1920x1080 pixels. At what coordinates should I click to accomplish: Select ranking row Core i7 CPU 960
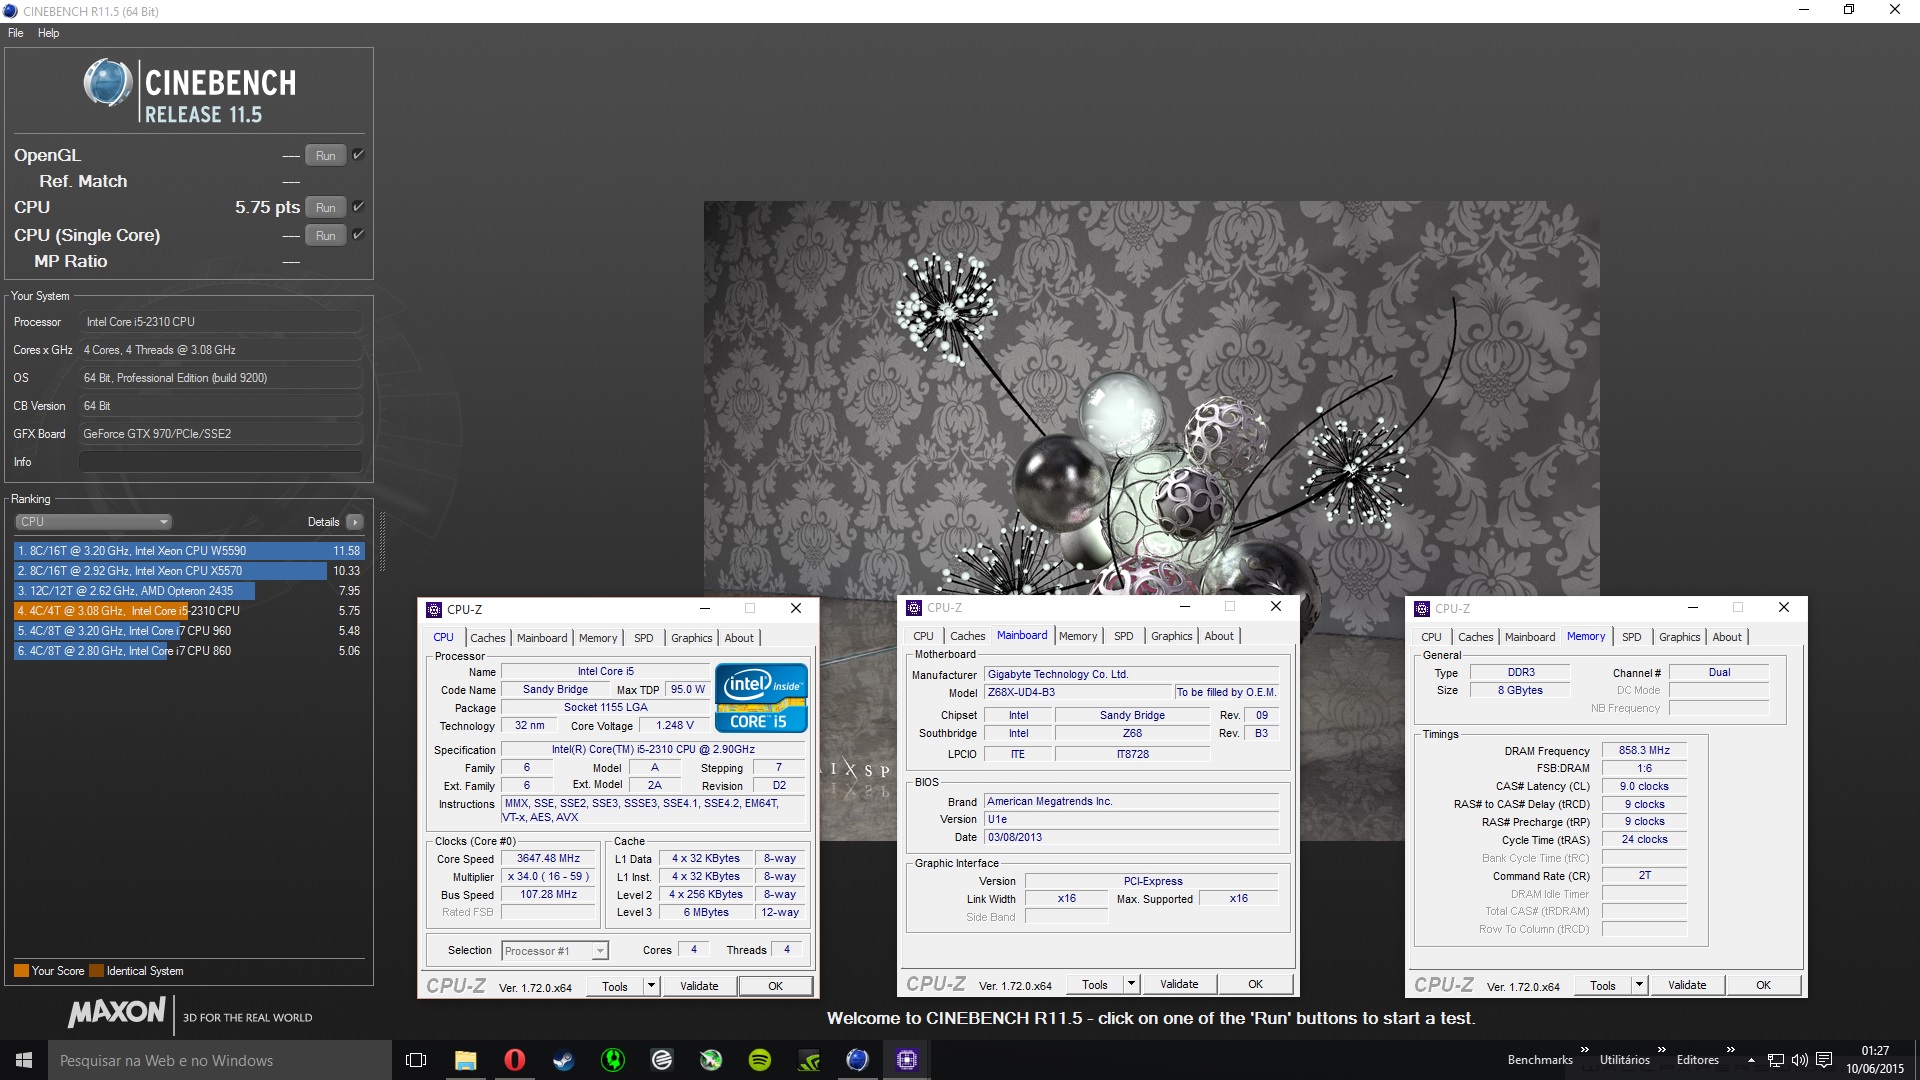pos(189,631)
